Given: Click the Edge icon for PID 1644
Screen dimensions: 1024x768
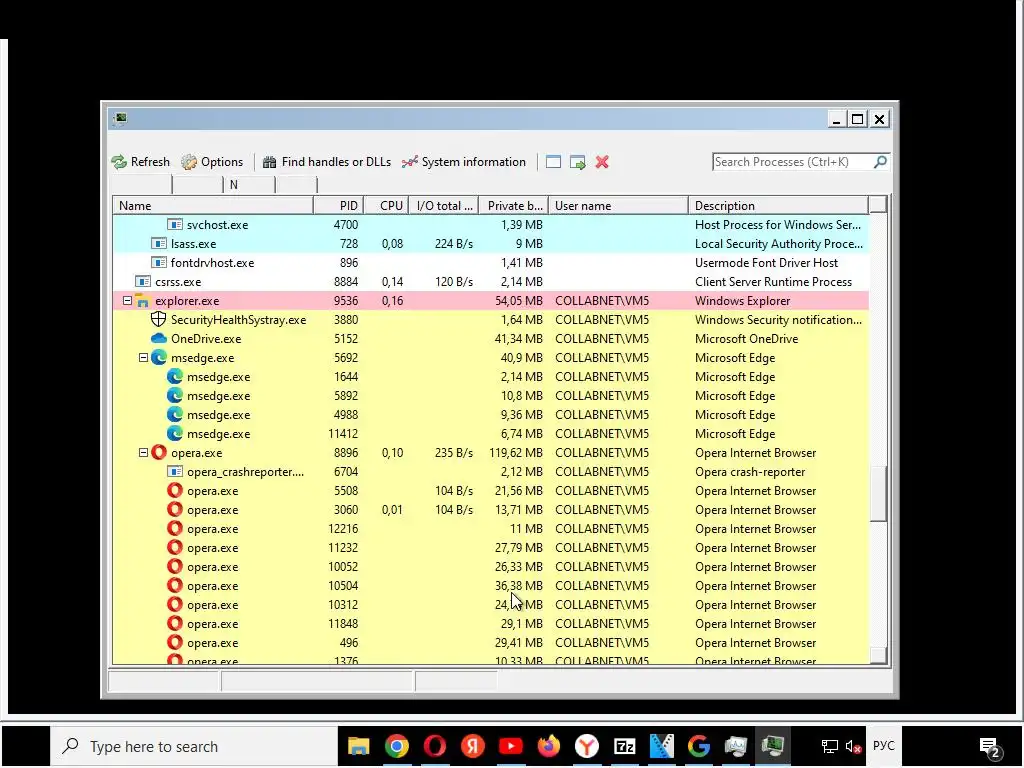Looking at the screenshot, I should point(174,376).
